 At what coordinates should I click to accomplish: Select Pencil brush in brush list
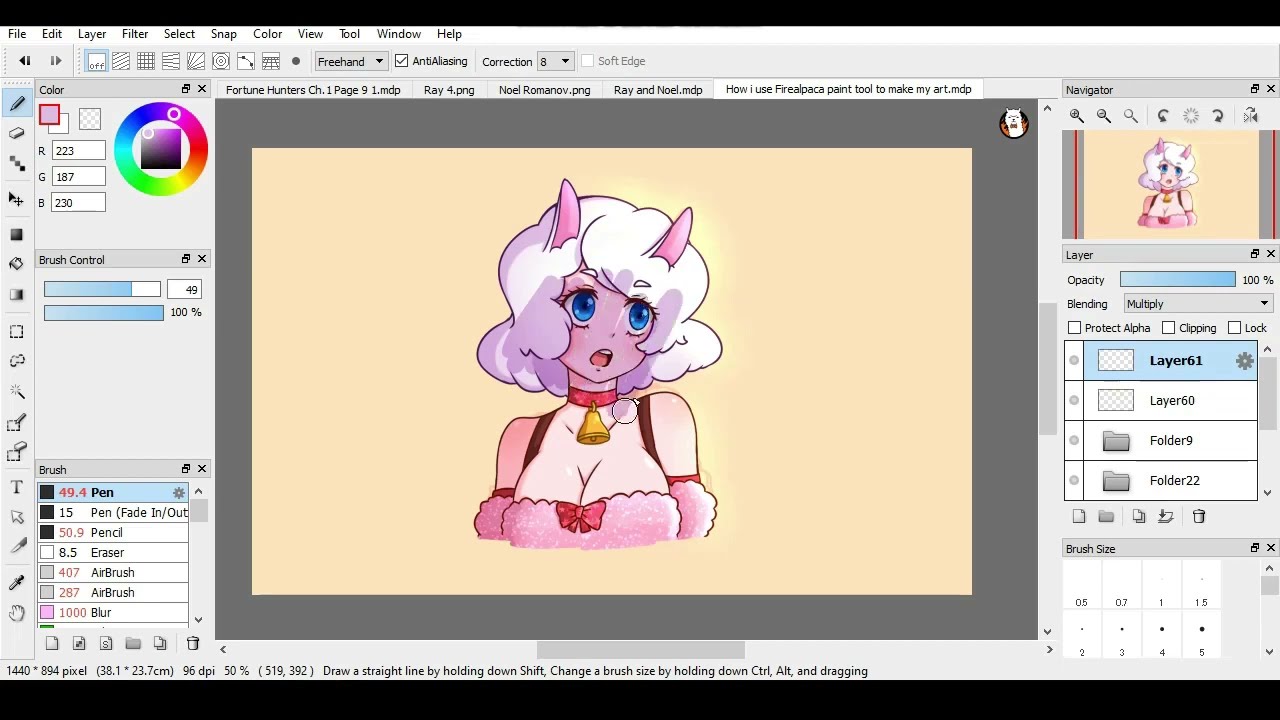[x=113, y=533]
